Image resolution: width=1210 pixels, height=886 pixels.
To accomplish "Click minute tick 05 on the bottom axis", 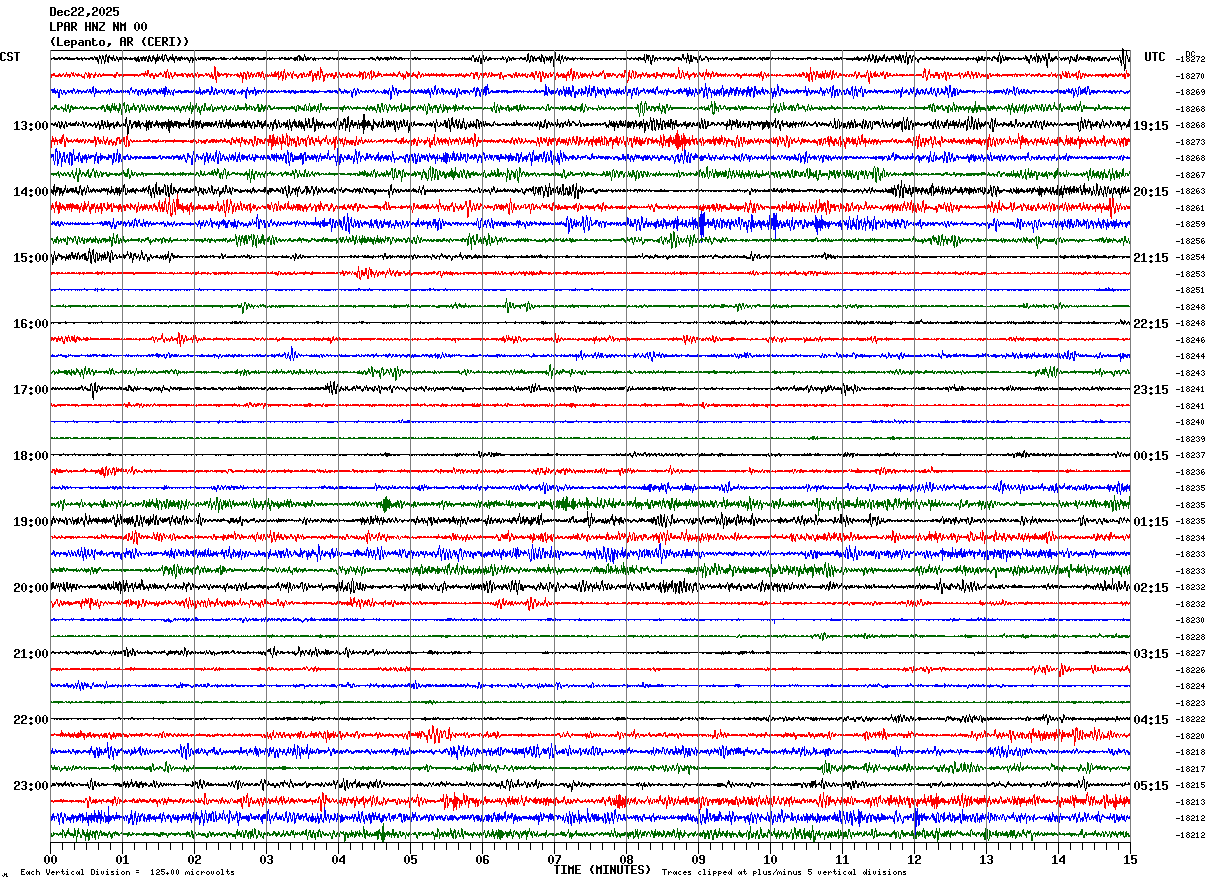I will tap(410, 859).
